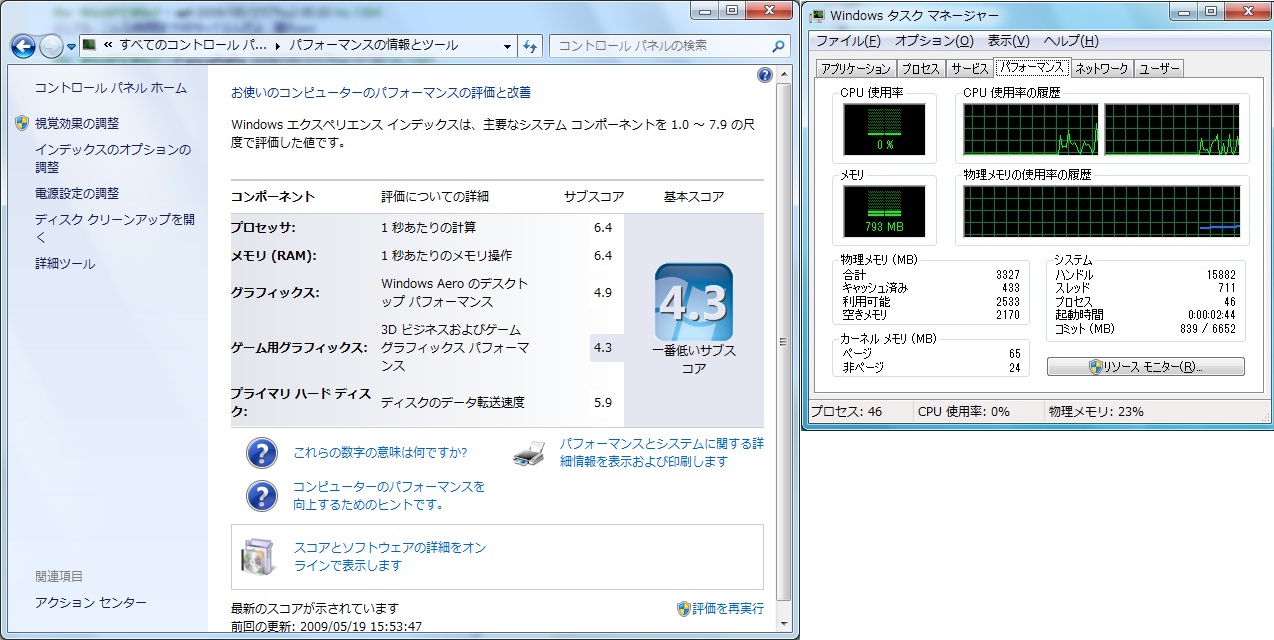The height and width of the screenshot is (640, 1274).
Task: Click the Back navigation arrow in Control Panel
Action: (23, 46)
